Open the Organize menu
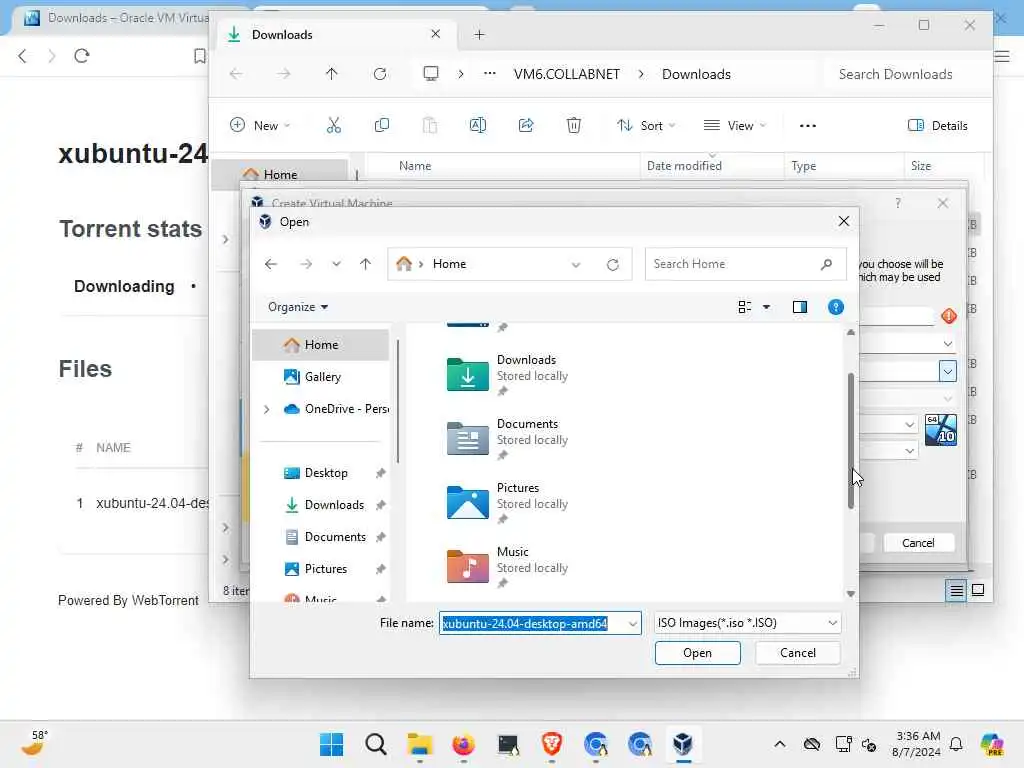 (x=298, y=307)
